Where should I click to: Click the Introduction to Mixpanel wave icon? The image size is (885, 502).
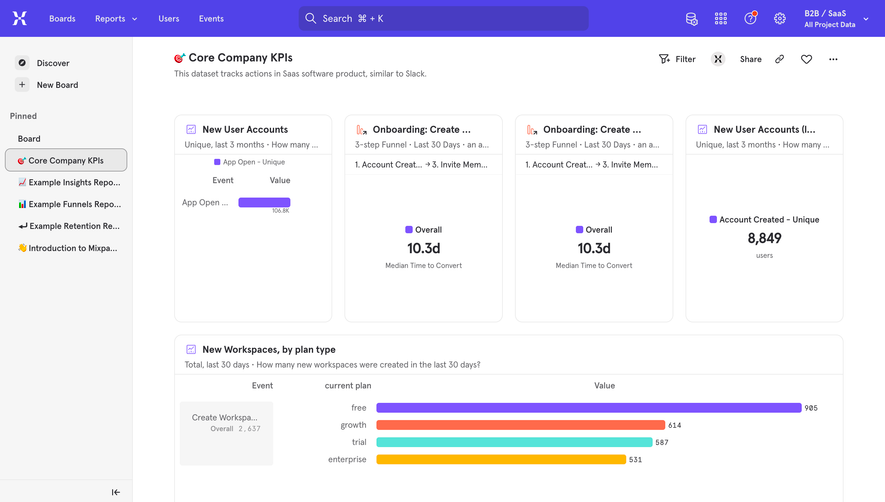(22, 248)
